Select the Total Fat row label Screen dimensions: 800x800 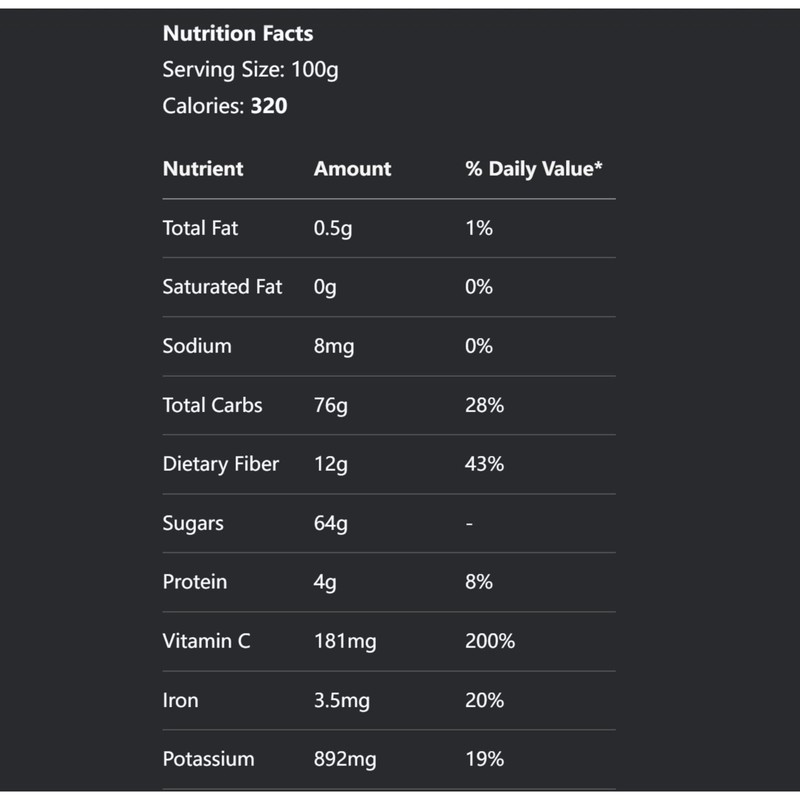click(x=200, y=228)
